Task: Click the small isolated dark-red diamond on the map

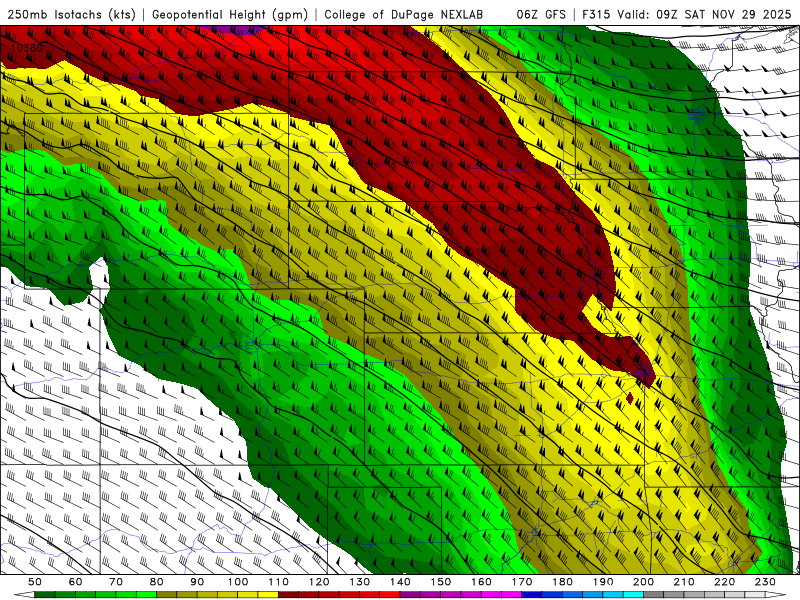Action: pyautogui.click(x=630, y=398)
